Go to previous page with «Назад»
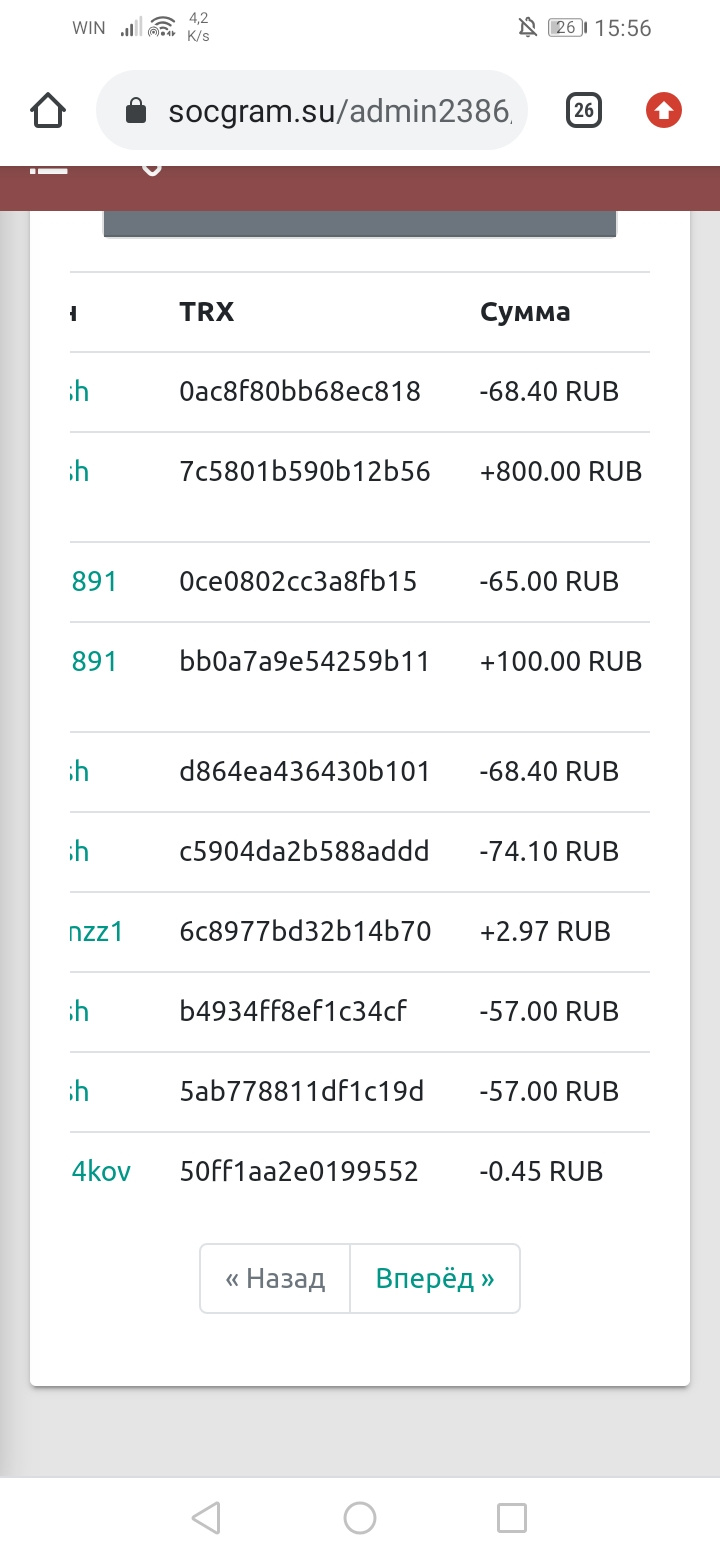The image size is (720, 1560). pos(275,1278)
